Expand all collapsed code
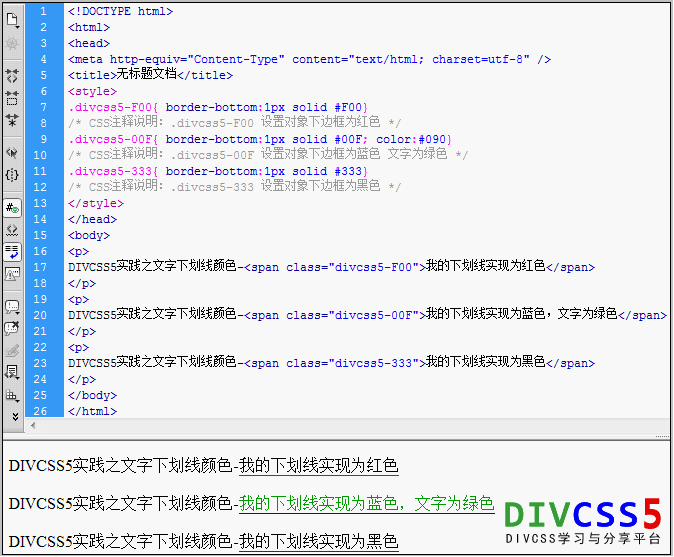This screenshot has width=674, height=557. click(12, 120)
